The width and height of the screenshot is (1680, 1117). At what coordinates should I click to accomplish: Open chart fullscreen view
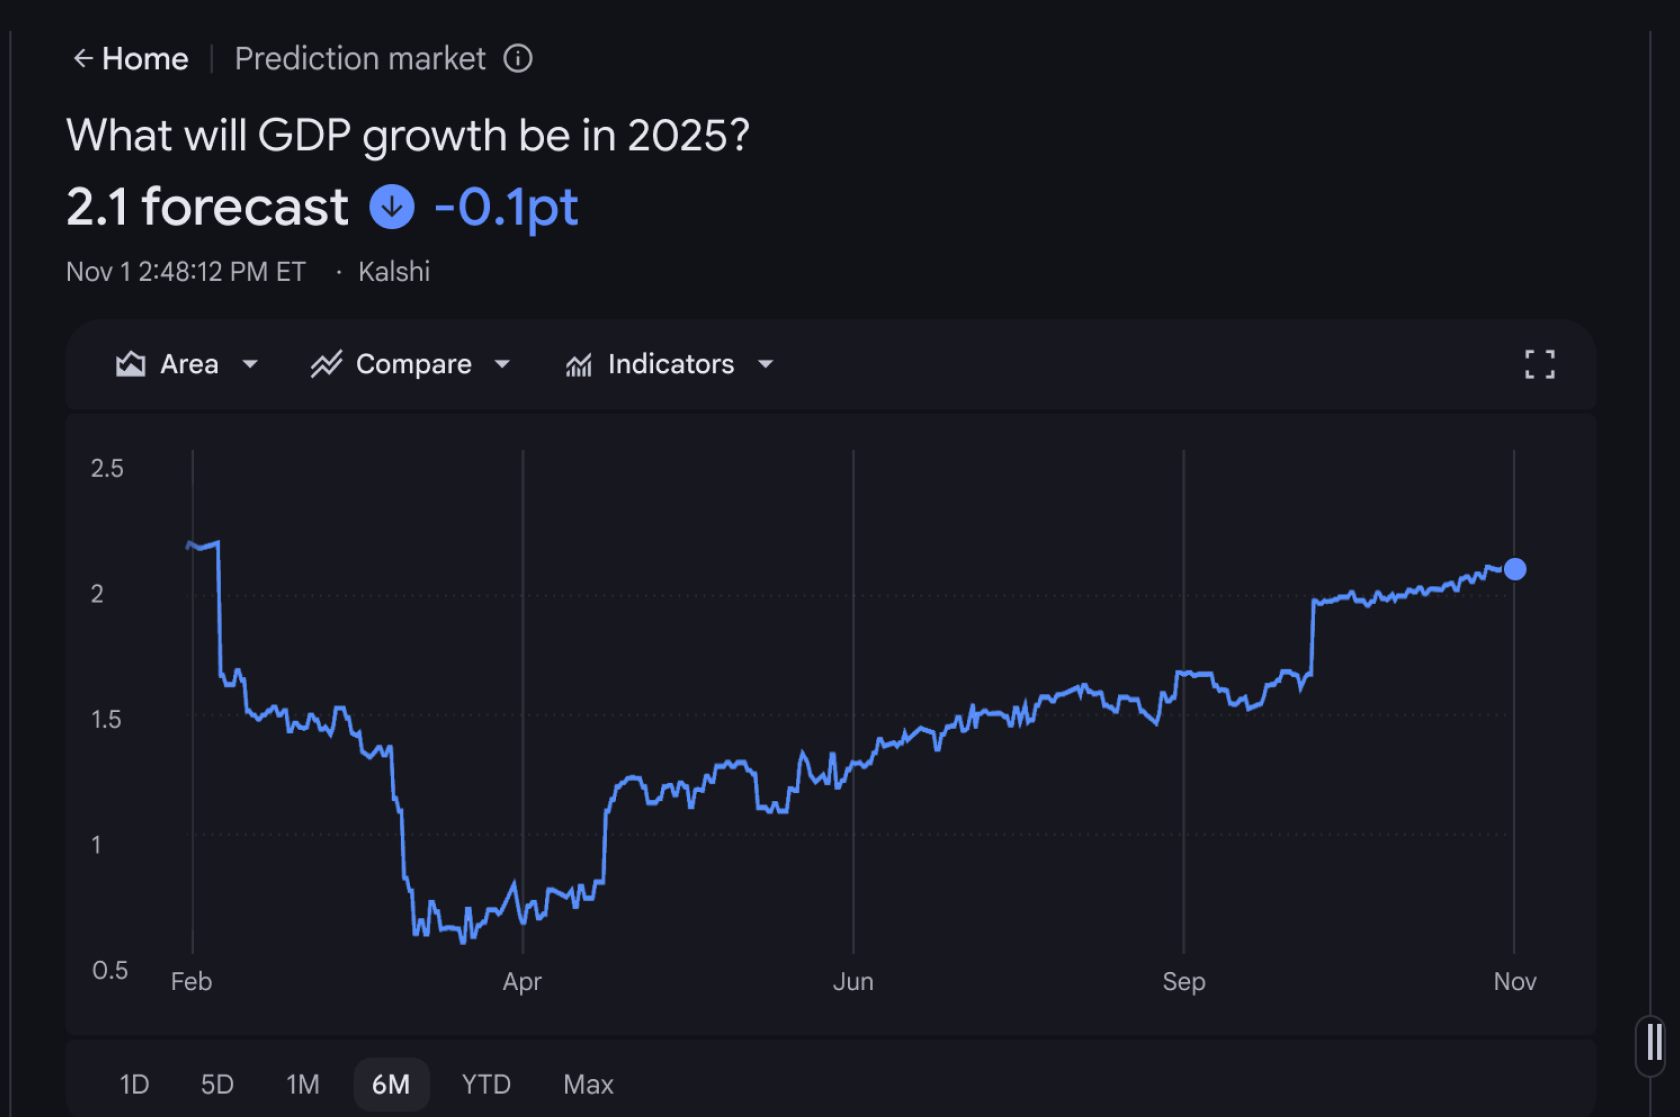1540,364
